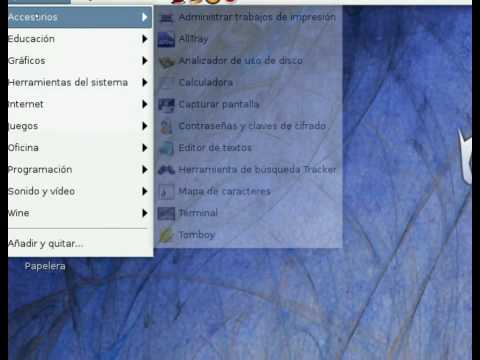The width and height of the screenshot is (480, 360).
Task: Select the Accesorios menu category
Action: pos(80,17)
